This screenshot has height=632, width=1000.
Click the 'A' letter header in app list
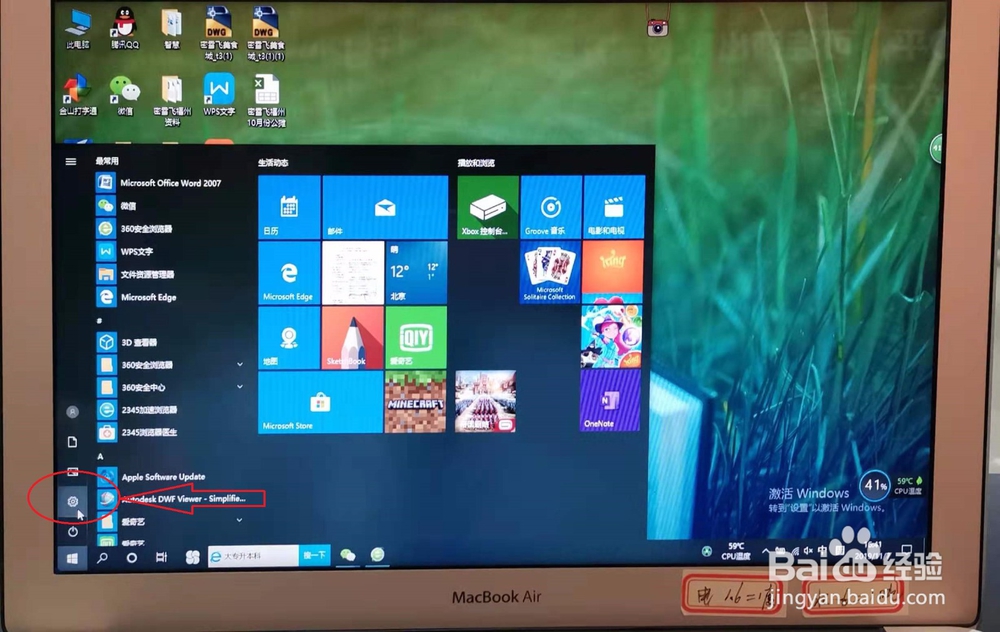[x=100, y=456]
